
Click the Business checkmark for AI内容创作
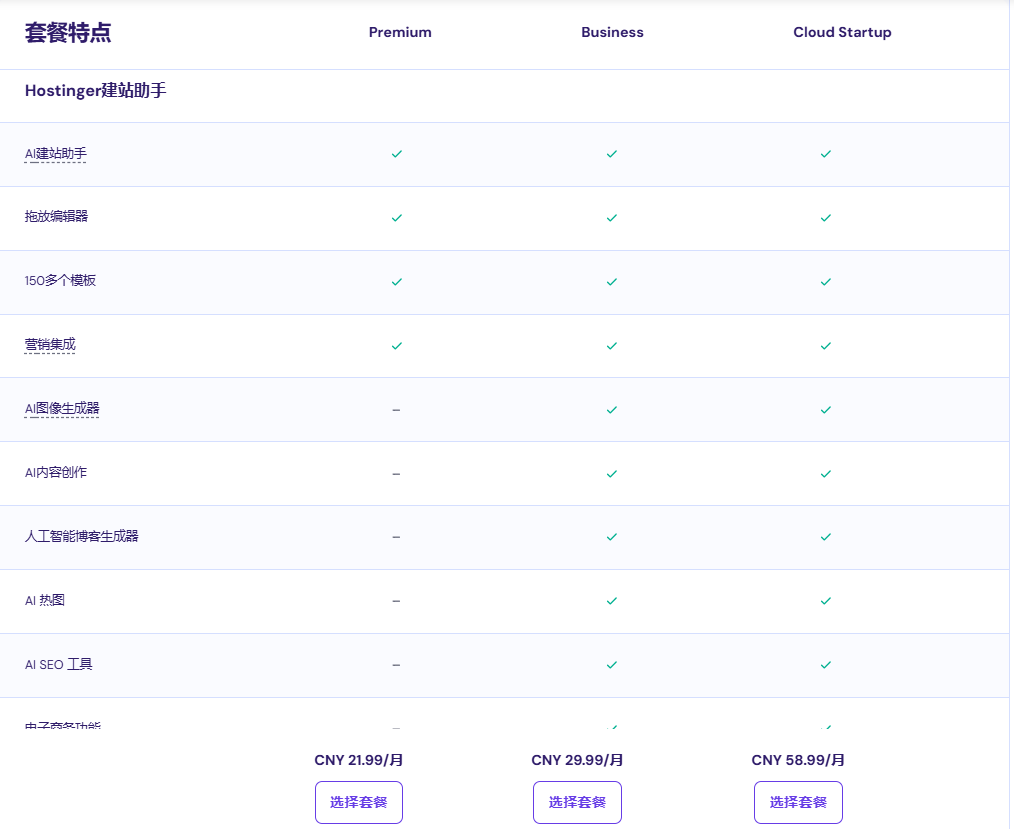(x=611, y=473)
